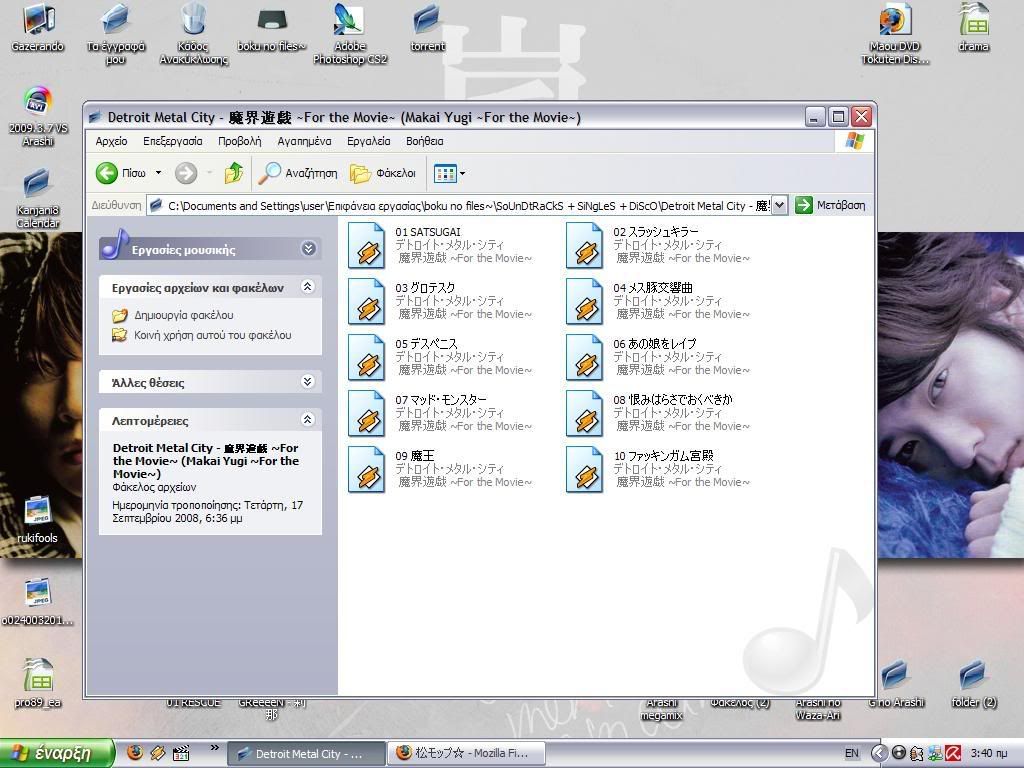The height and width of the screenshot is (768, 1024).
Task: Select the 2009.3.7 VS Arashi video icon
Action: tap(38, 116)
